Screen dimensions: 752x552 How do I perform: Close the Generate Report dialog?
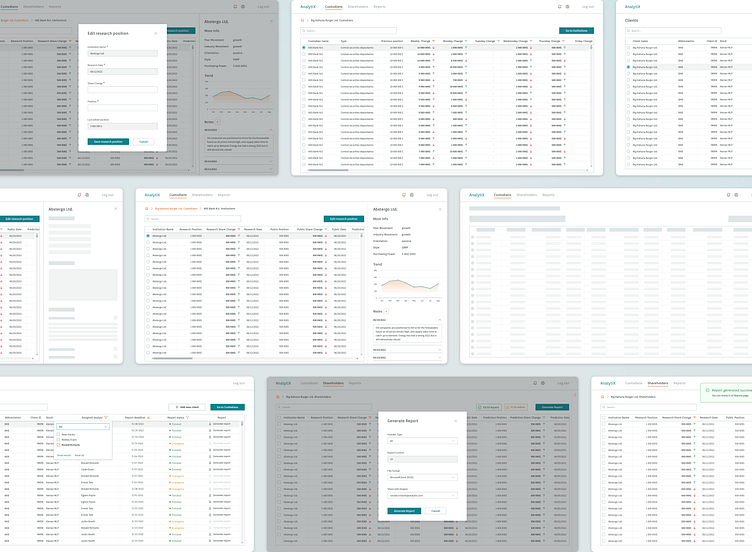point(455,421)
